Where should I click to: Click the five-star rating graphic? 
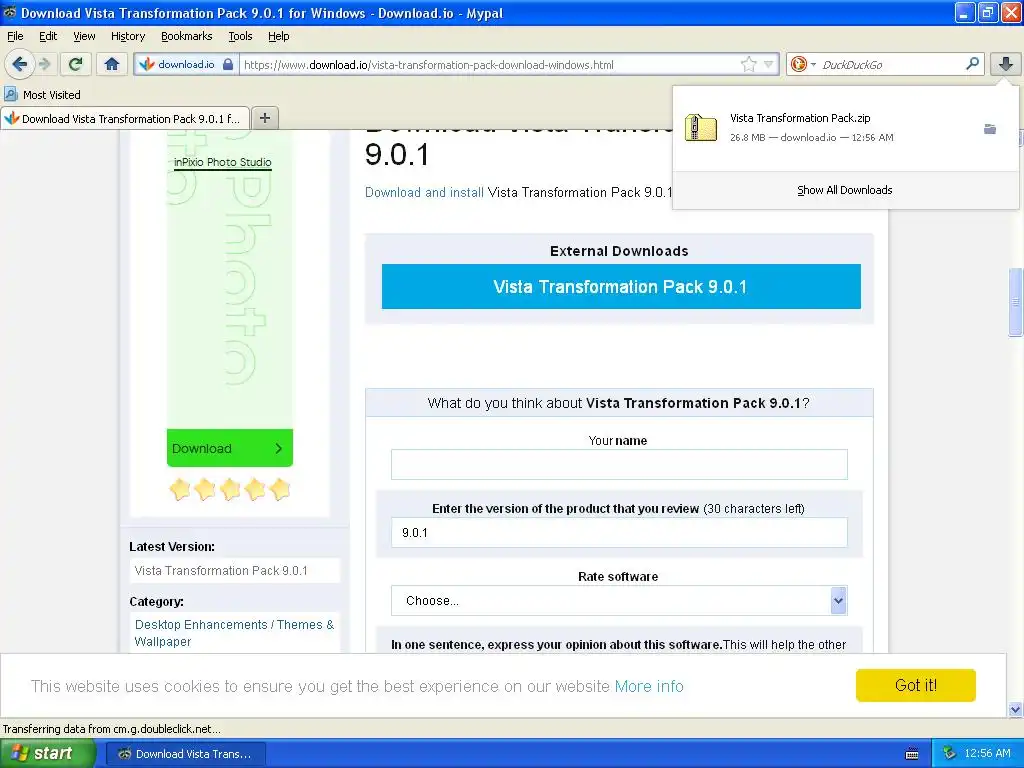230,488
